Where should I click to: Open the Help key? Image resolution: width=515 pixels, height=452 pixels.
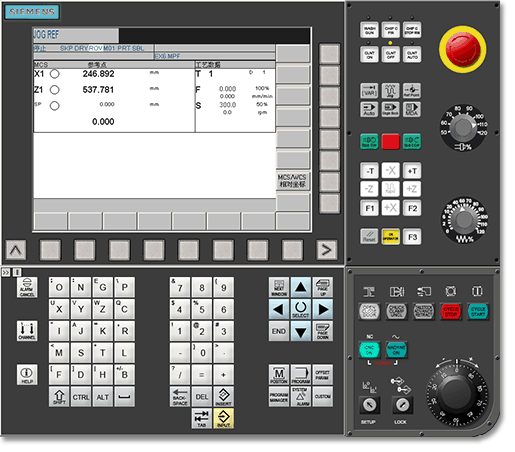(x=27, y=375)
